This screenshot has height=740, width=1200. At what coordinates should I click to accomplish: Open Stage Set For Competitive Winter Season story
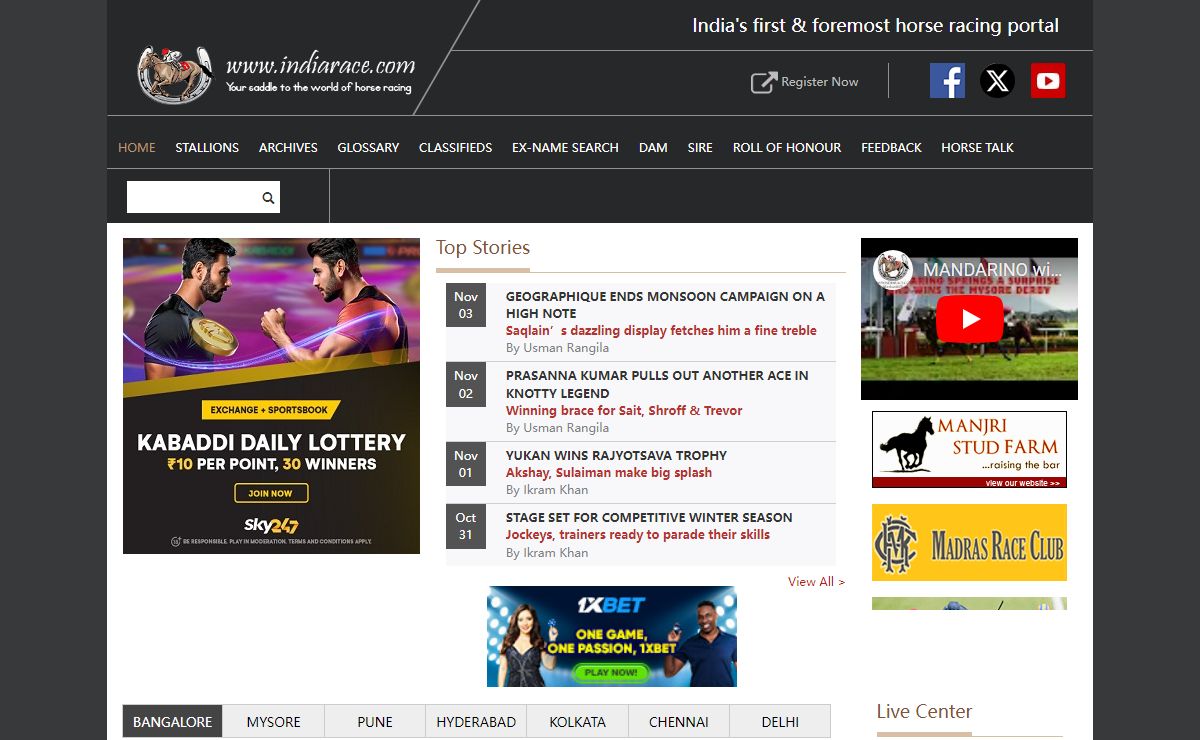point(649,517)
